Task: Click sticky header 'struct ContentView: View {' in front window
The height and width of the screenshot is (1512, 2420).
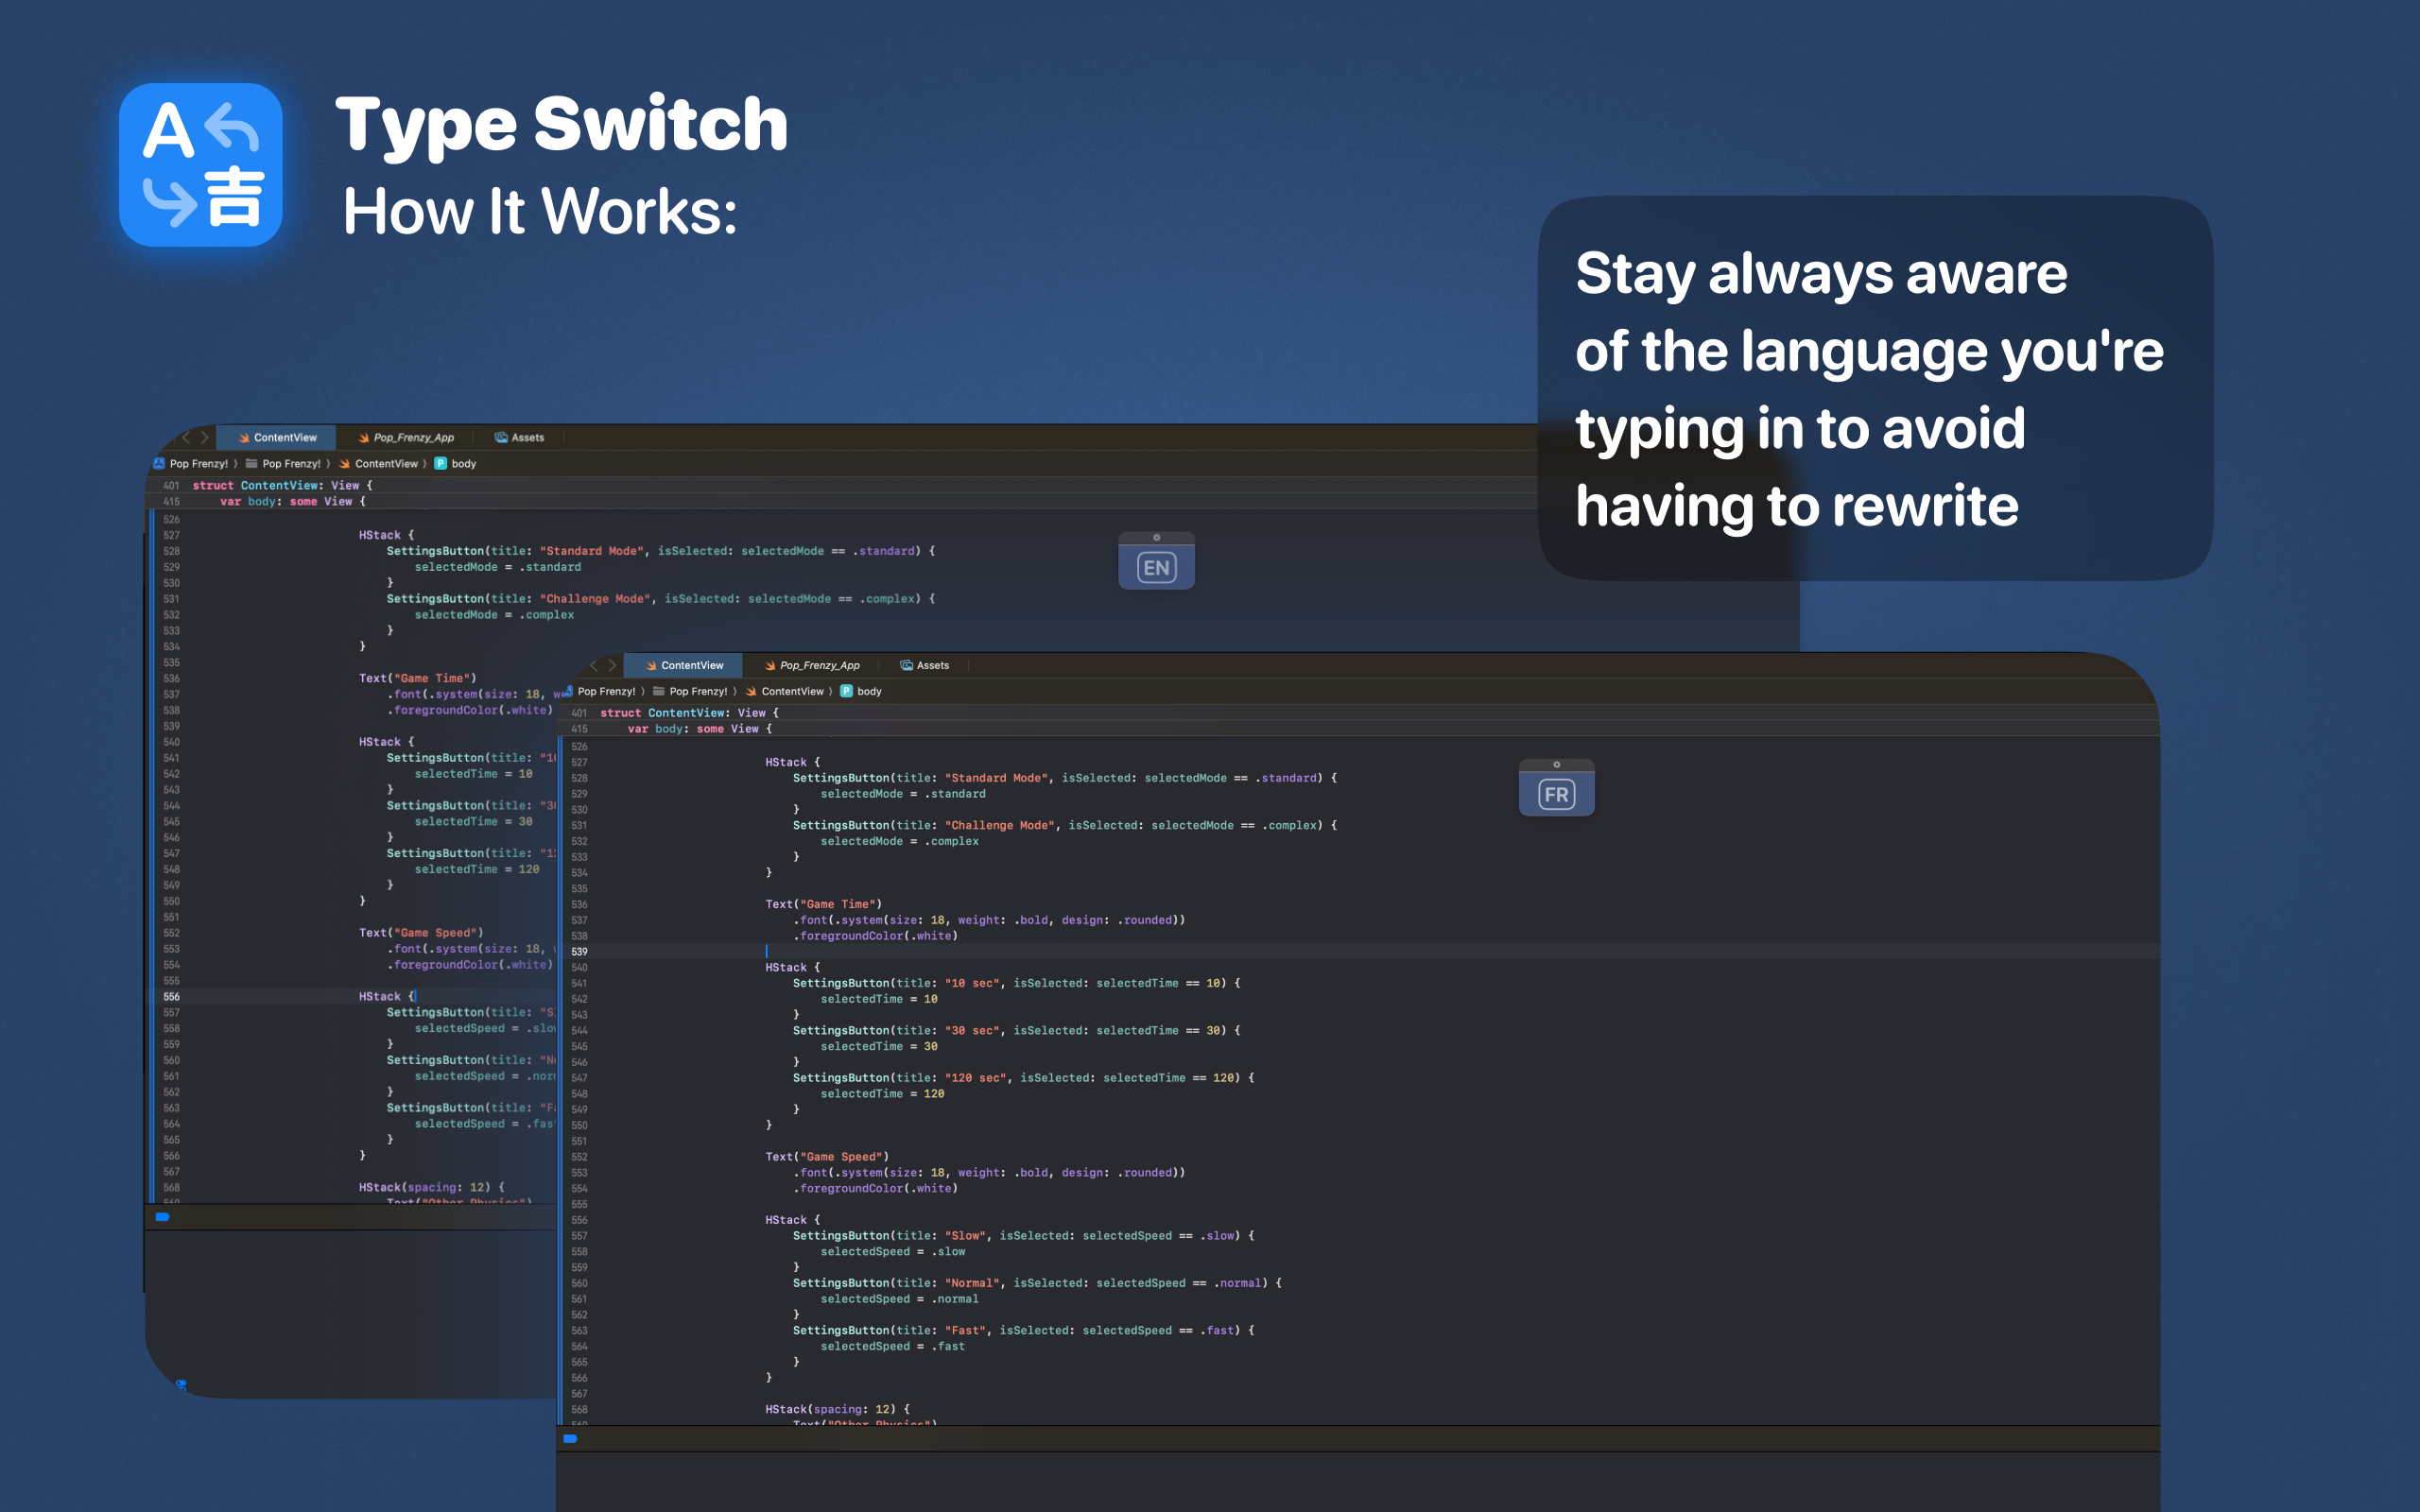Action: [689, 713]
